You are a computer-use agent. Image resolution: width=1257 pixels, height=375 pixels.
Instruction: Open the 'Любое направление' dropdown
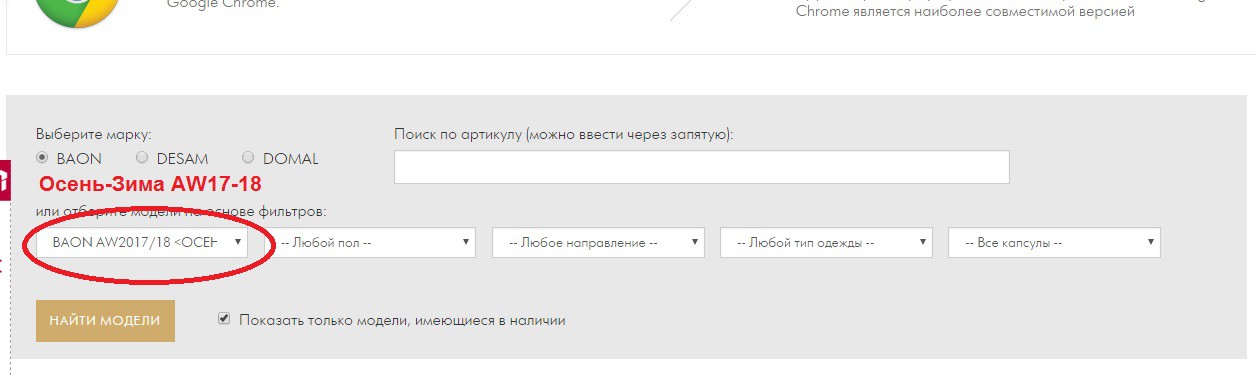[598, 242]
